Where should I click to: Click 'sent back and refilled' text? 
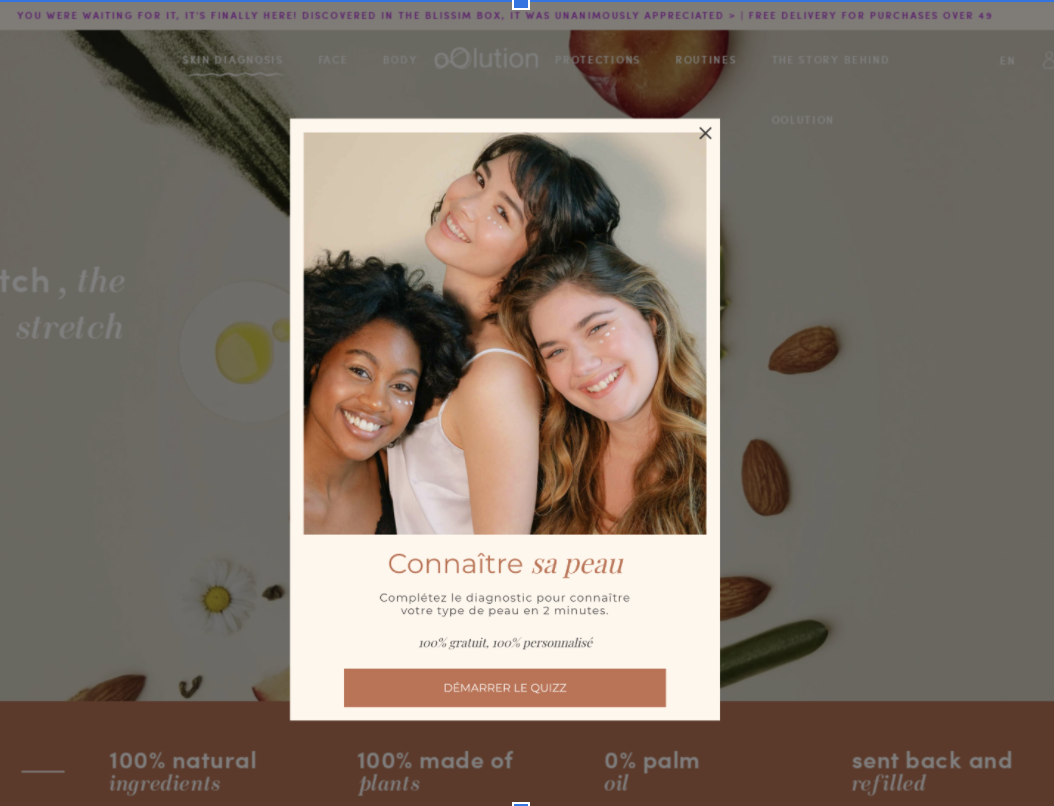coord(932,772)
